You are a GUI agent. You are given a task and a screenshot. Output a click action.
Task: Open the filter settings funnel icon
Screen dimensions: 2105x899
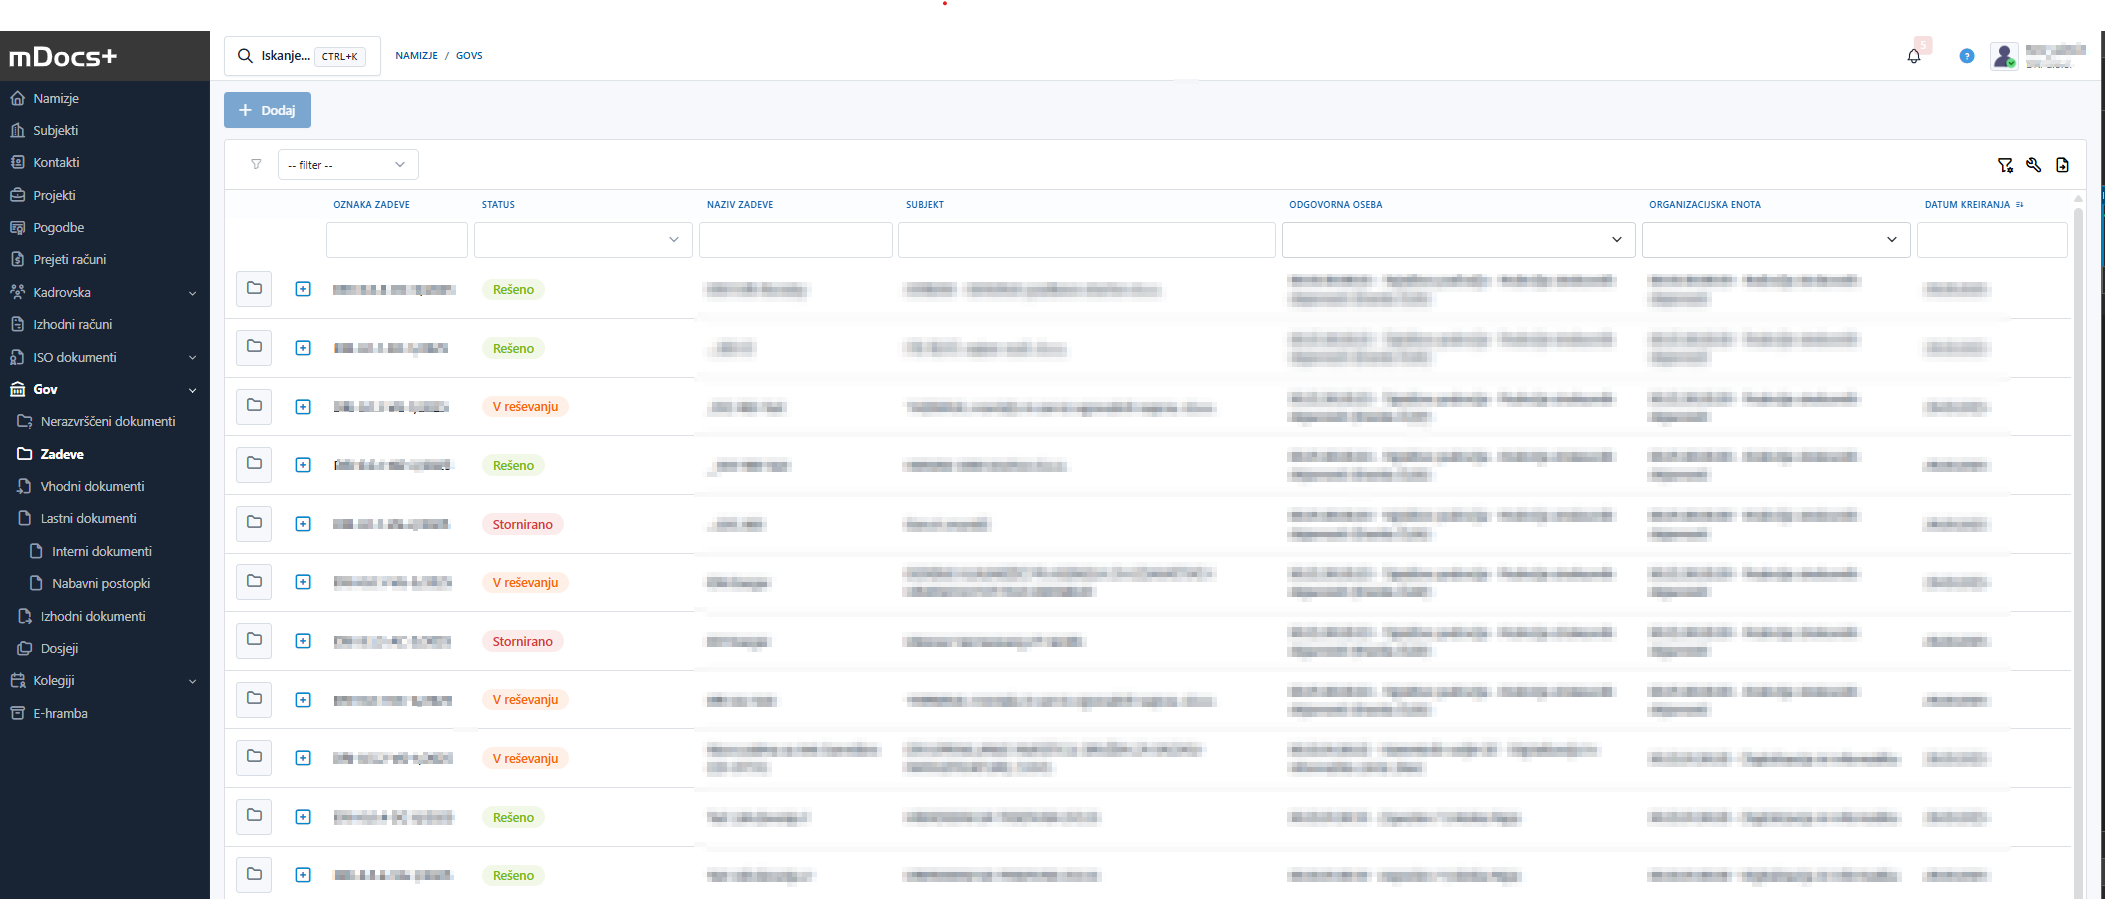point(2005,165)
